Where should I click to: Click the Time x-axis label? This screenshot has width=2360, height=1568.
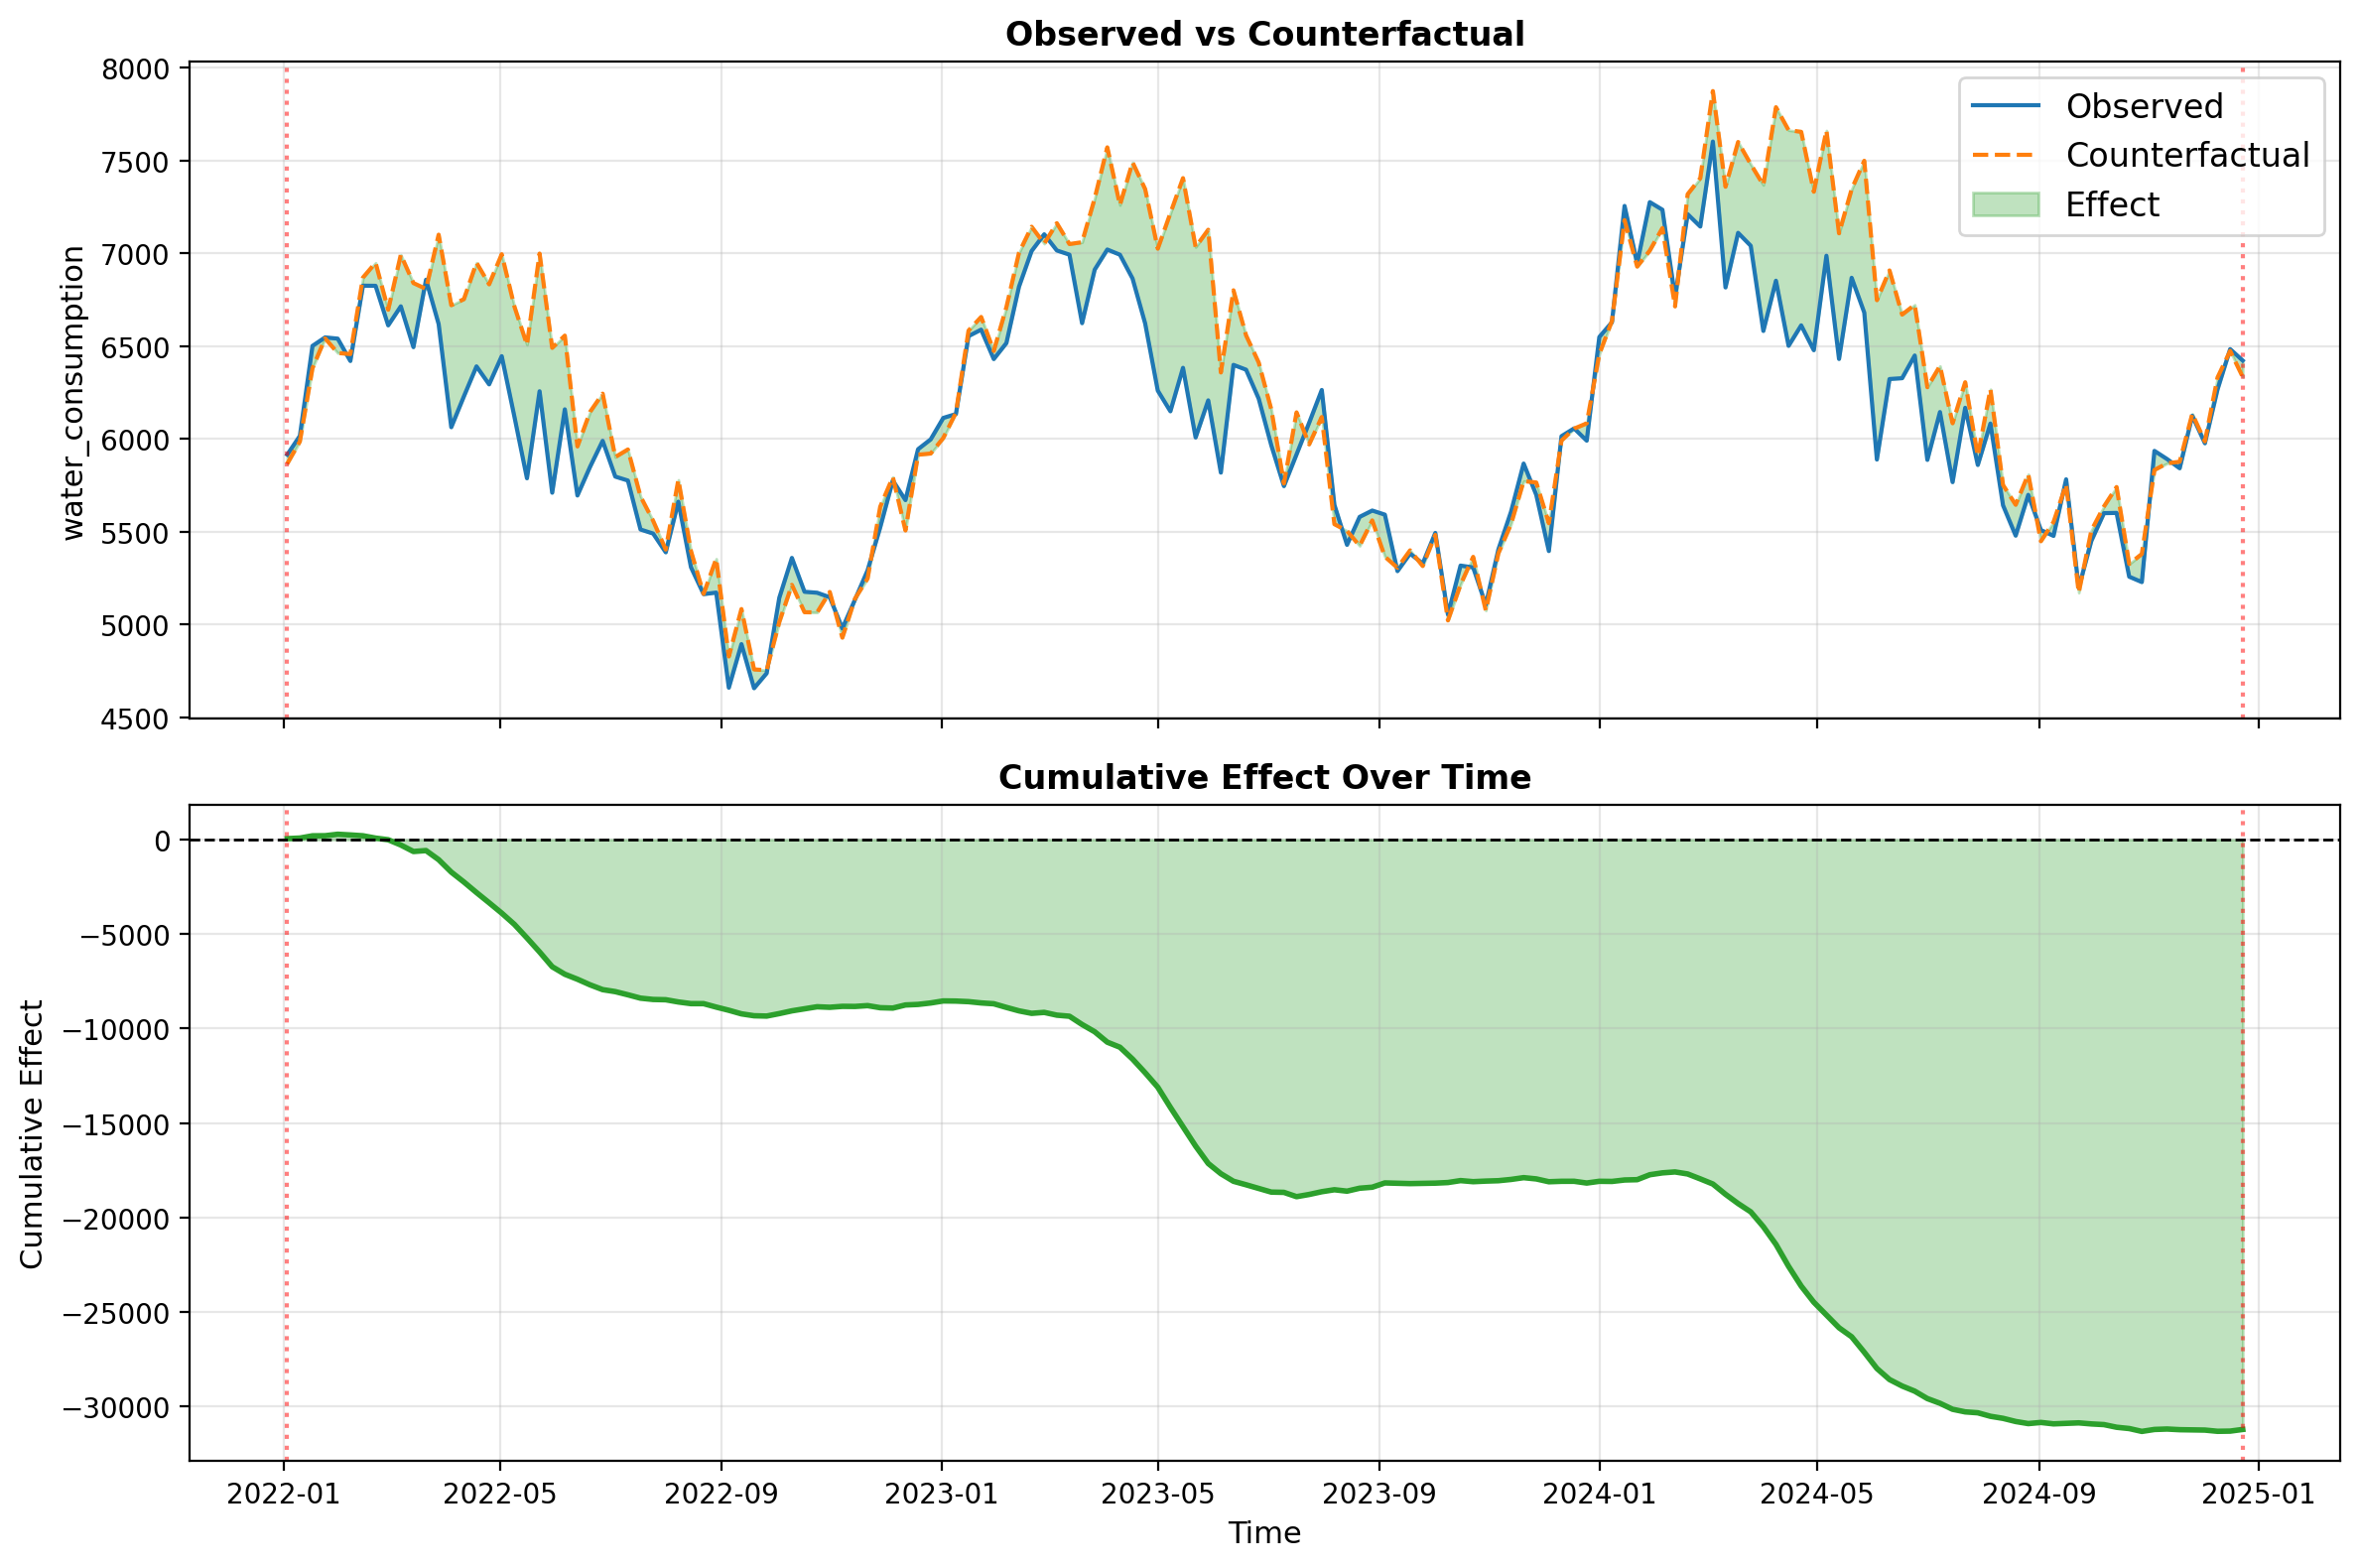click(x=1264, y=1533)
